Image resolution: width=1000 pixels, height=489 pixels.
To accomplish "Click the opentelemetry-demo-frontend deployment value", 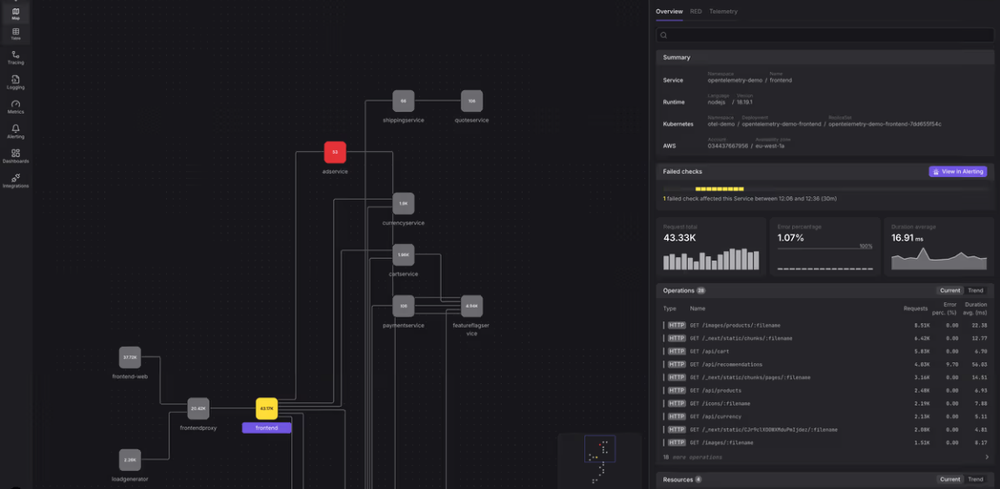I will (x=781, y=124).
